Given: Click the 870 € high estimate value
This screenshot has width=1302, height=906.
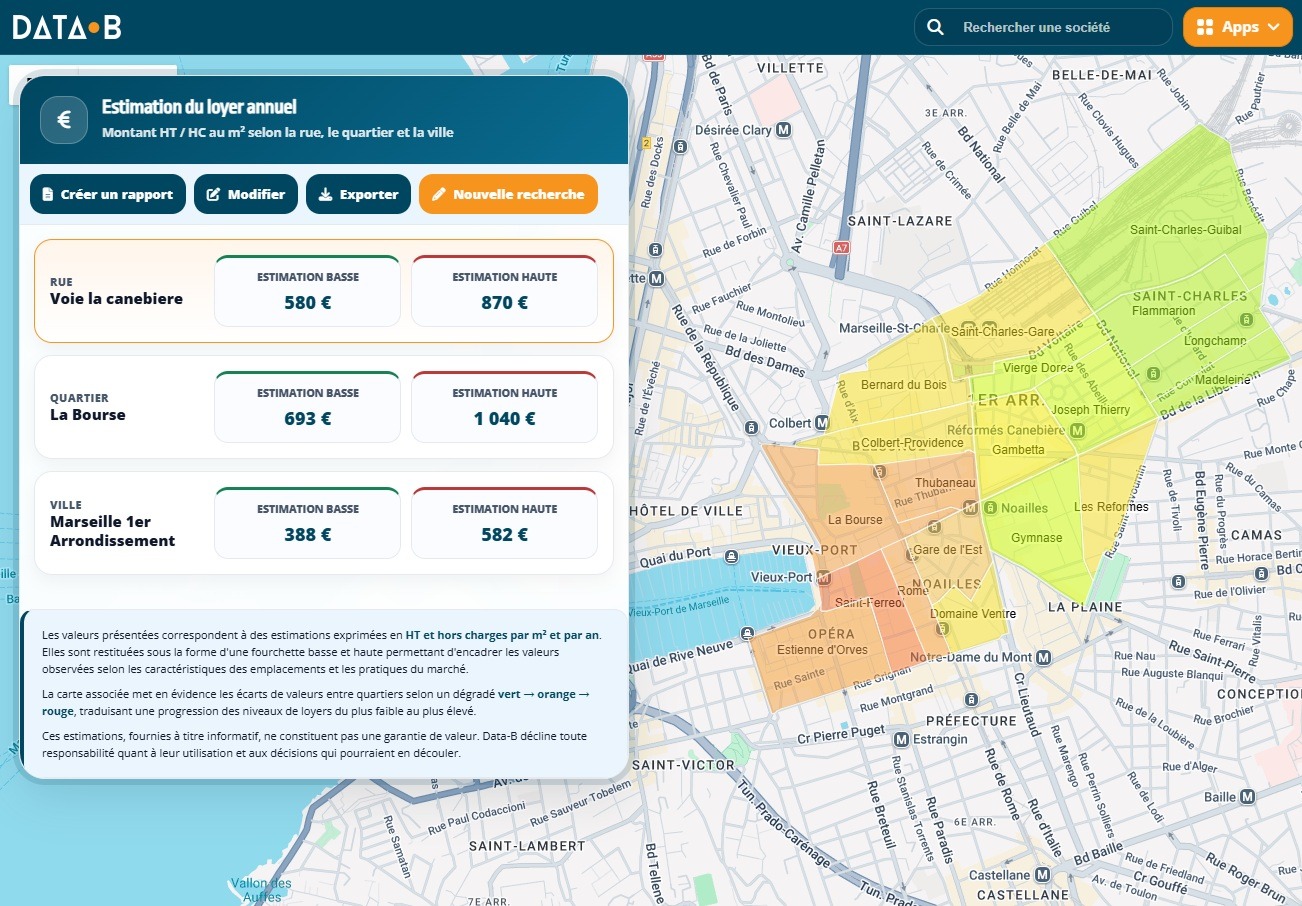Looking at the screenshot, I should (505, 302).
